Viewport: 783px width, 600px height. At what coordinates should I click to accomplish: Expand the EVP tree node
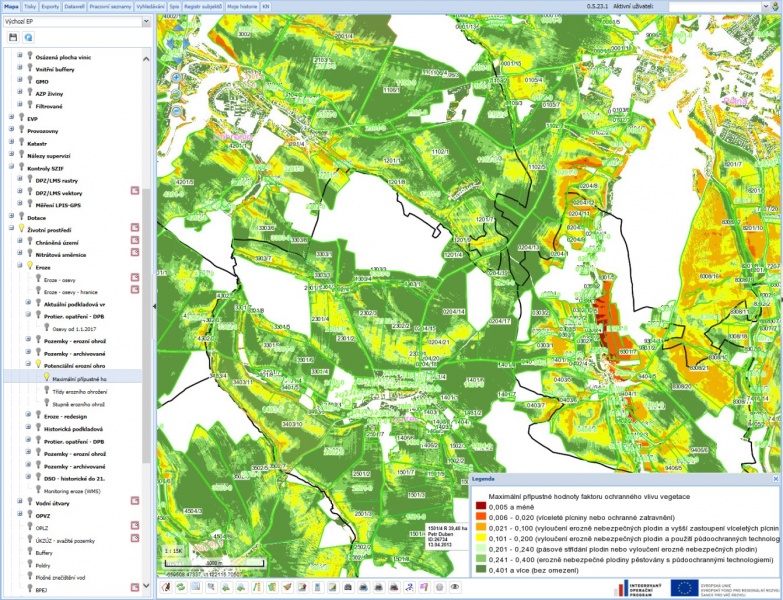[x=9, y=118]
